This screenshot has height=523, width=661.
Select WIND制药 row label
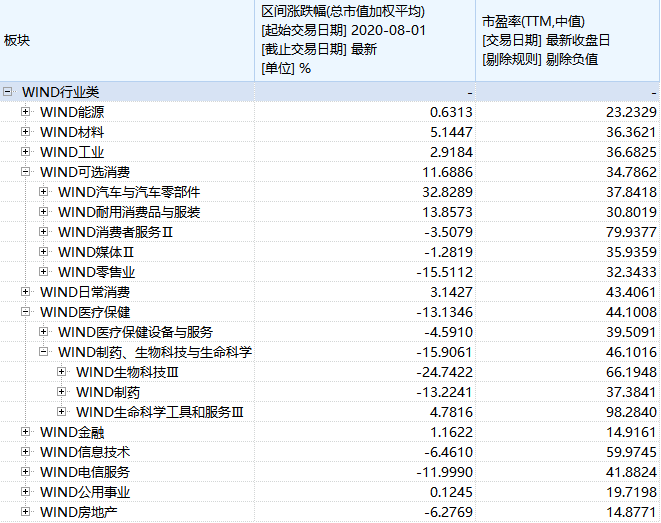click(108, 392)
